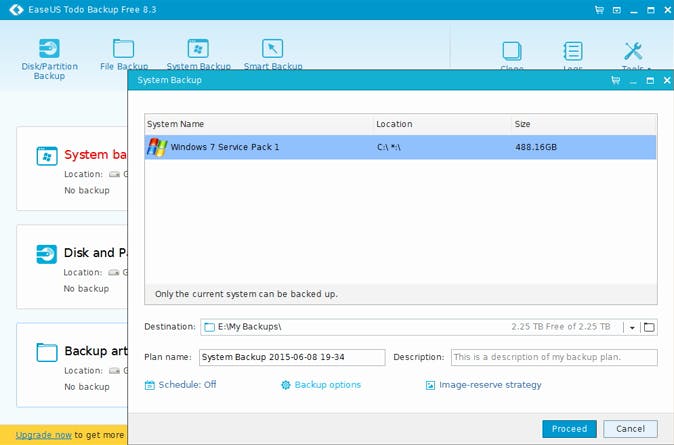The width and height of the screenshot is (674, 445).
Task: Click image icon beside Image-reserve strategy
Action: (430, 385)
